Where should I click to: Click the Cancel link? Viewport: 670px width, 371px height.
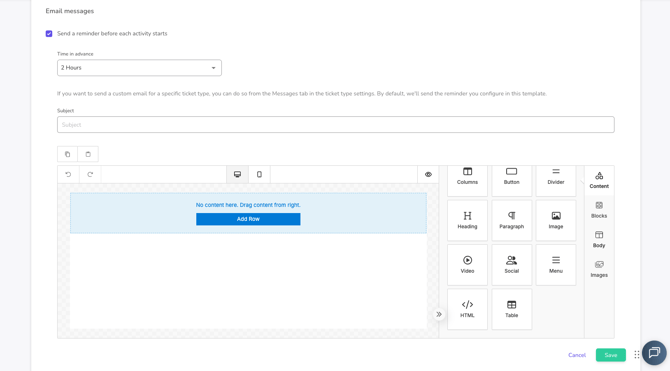(x=577, y=355)
